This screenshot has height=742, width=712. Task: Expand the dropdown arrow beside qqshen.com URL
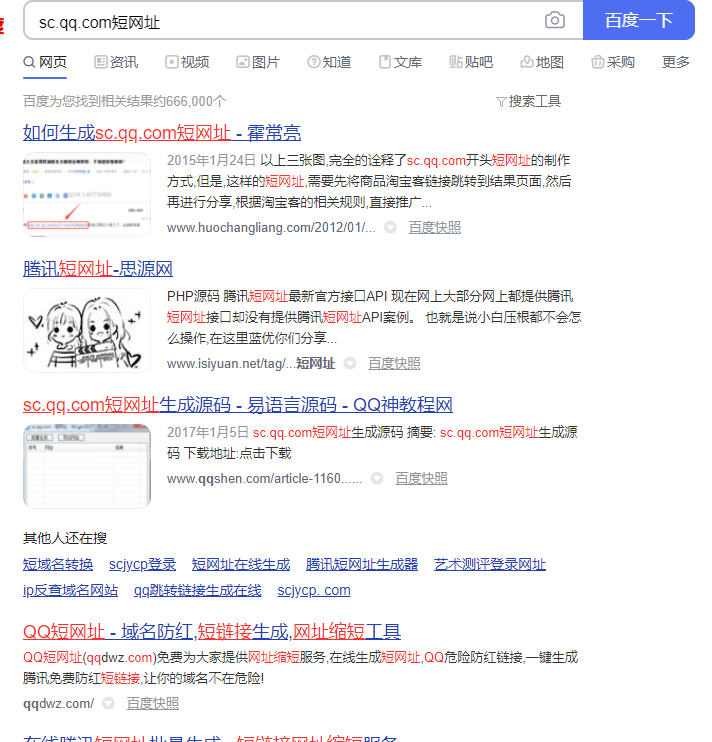[377, 478]
